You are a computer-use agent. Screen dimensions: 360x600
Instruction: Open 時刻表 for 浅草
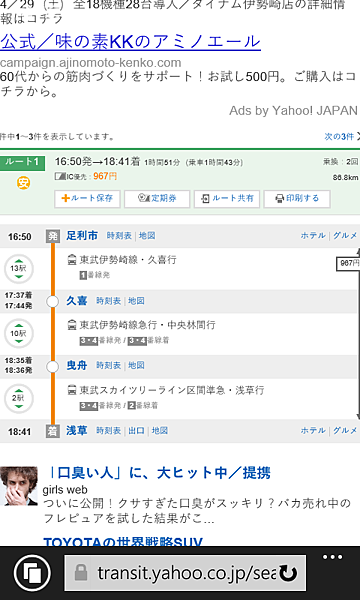[109, 431]
